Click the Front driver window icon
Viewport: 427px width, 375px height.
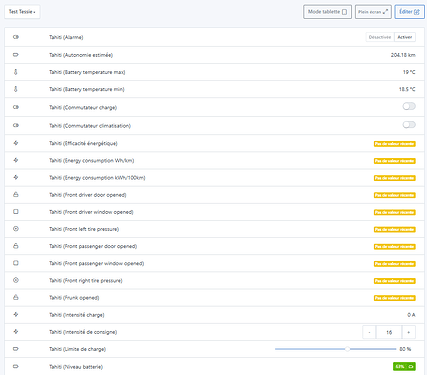(x=16, y=212)
